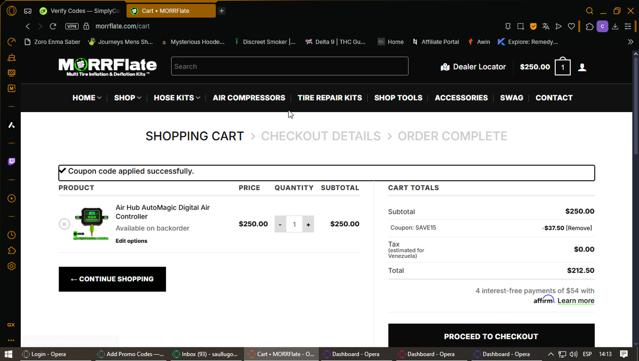Expand the SHOP menu dropdown
This screenshot has height=361, width=639.
pos(128,98)
